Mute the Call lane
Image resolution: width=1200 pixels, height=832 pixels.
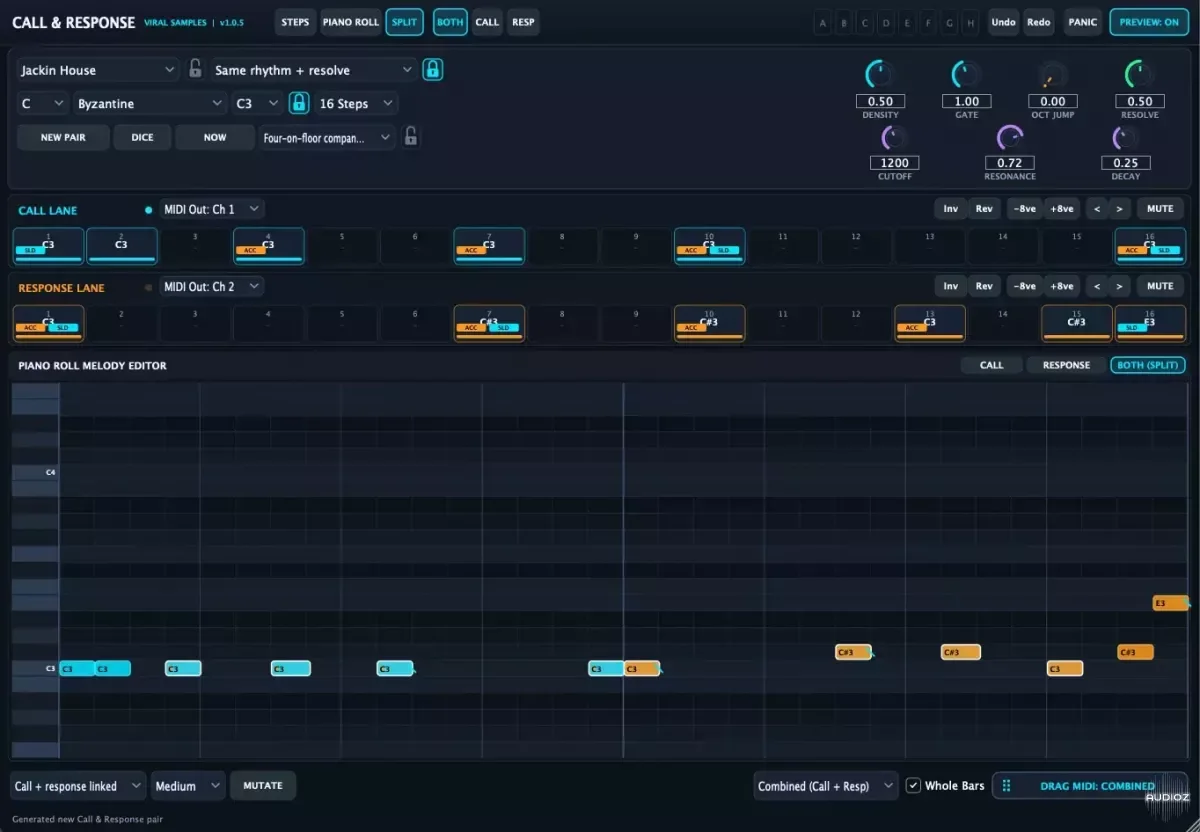click(1160, 209)
